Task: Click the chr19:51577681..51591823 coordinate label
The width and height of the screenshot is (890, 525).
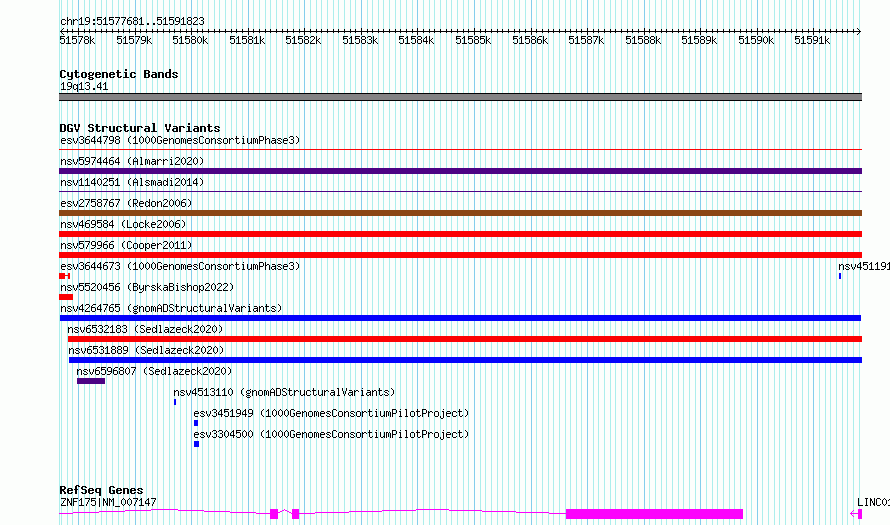Action: (132, 21)
